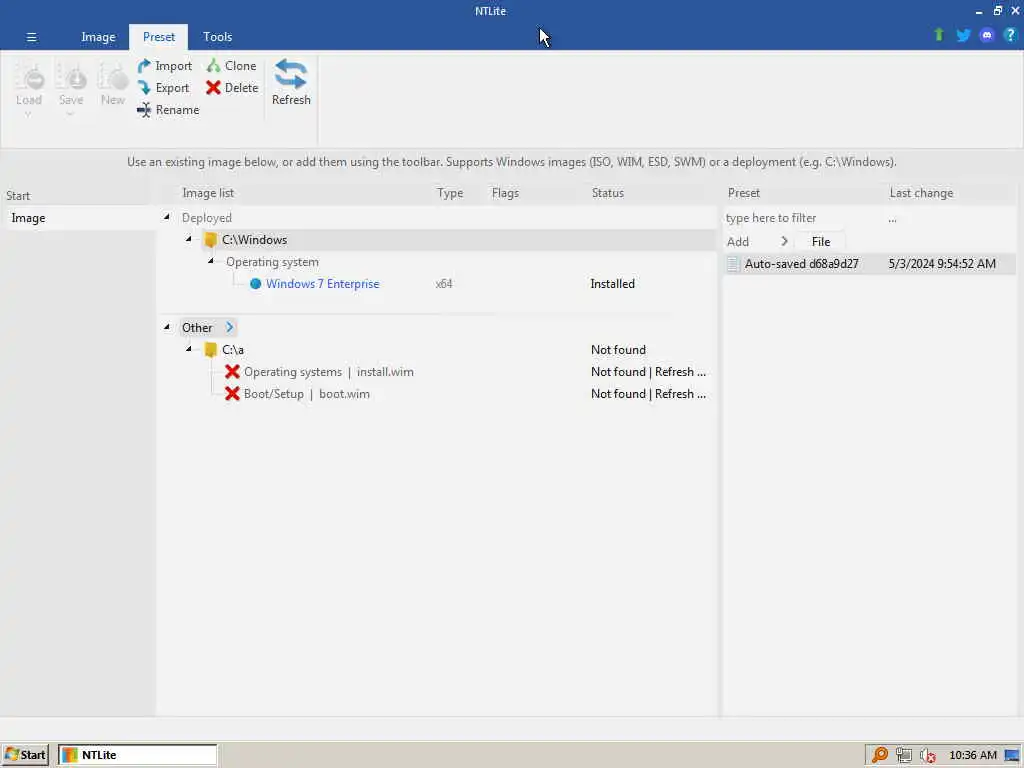Export the selected preset
The width and height of the screenshot is (1024, 768).
click(x=163, y=88)
